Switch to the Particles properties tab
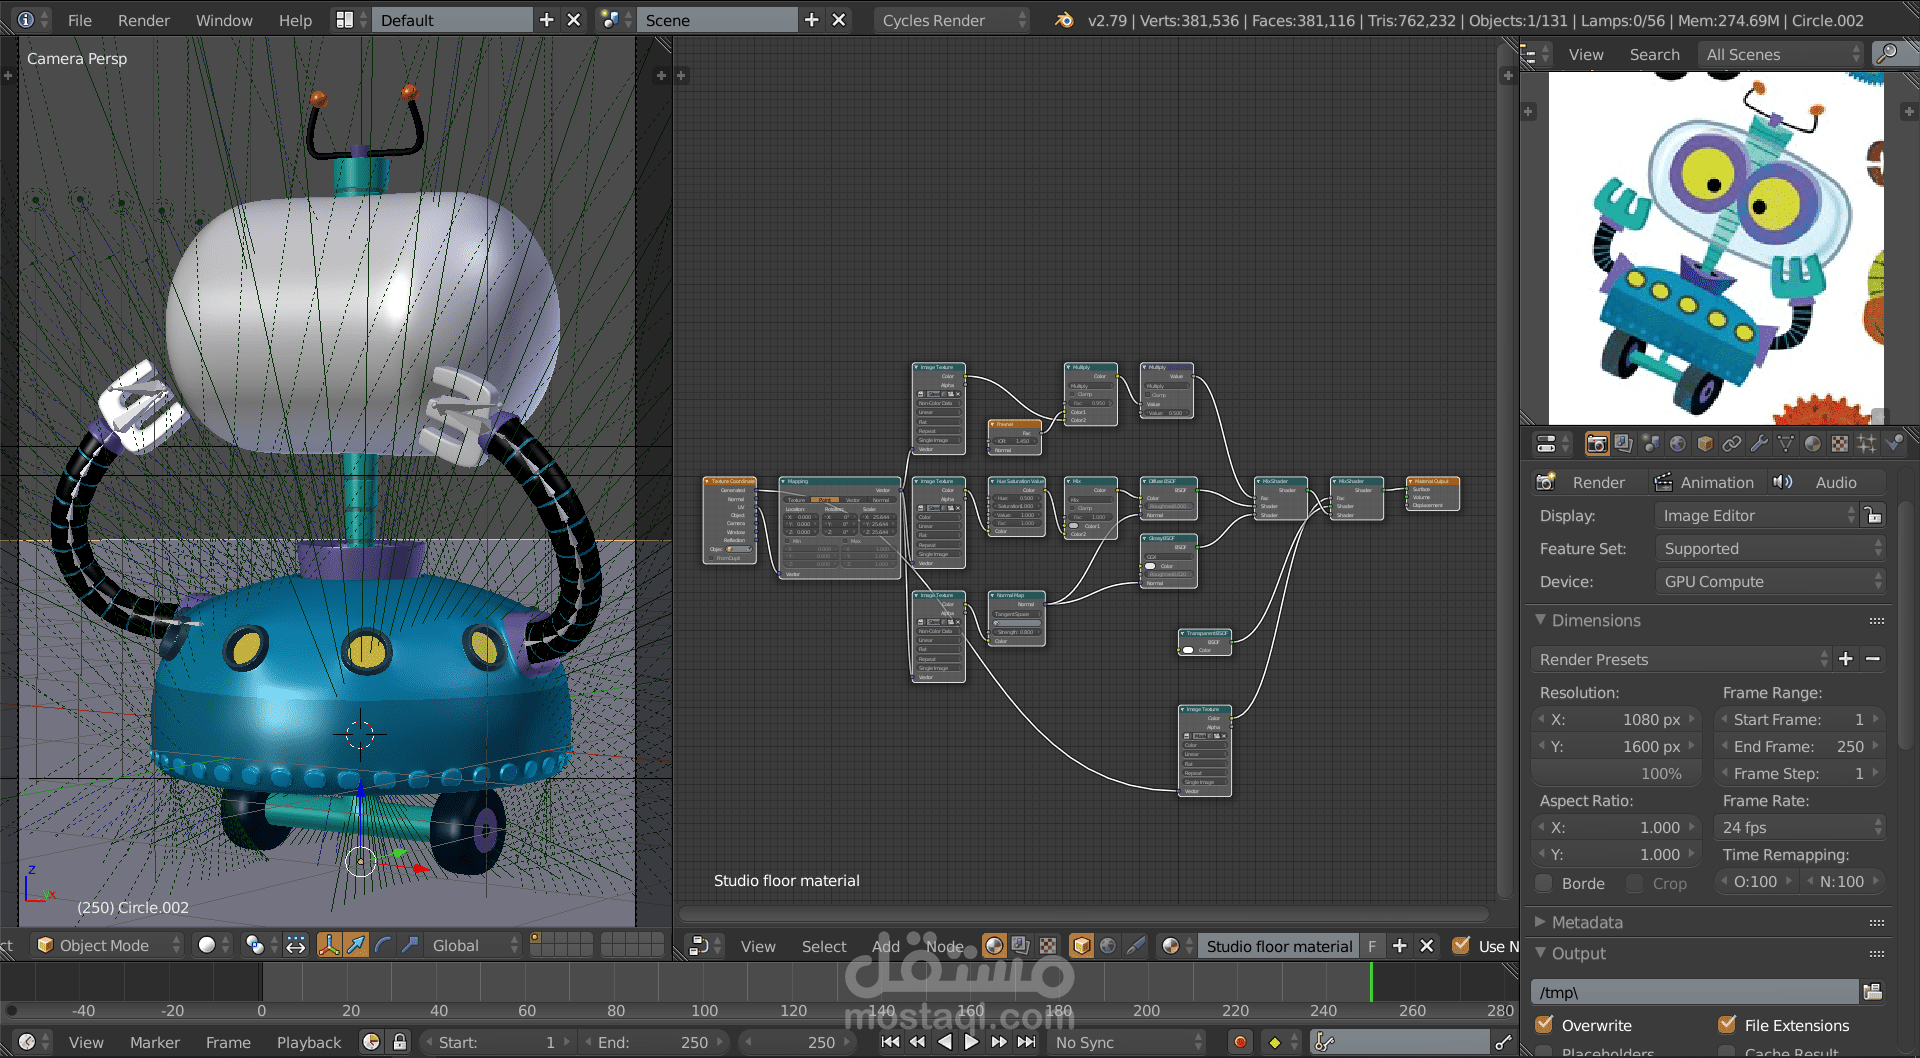This screenshot has width=1920, height=1058. pyautogui.click(x=1866, y=443)
